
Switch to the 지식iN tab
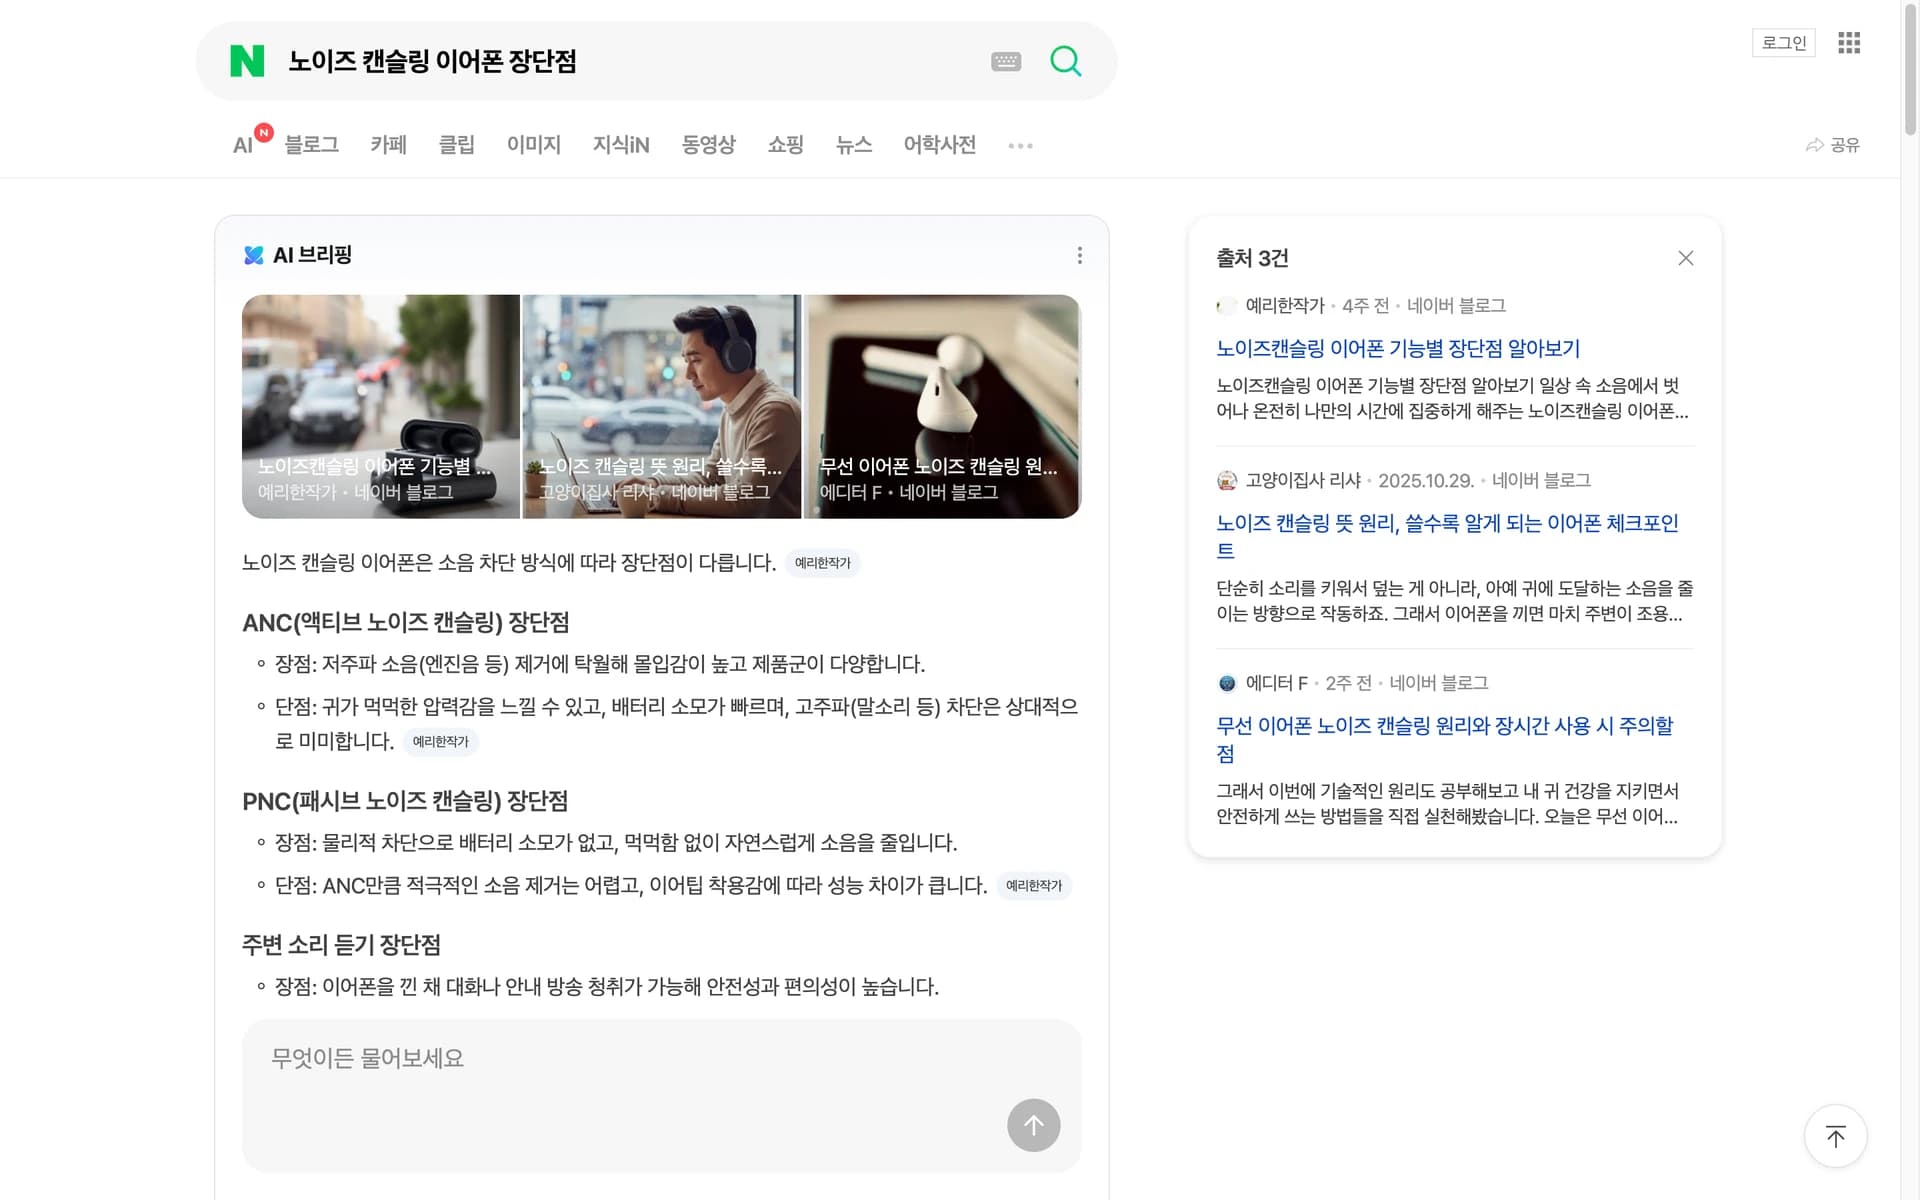pyautogui.click(x=621, y=145)
